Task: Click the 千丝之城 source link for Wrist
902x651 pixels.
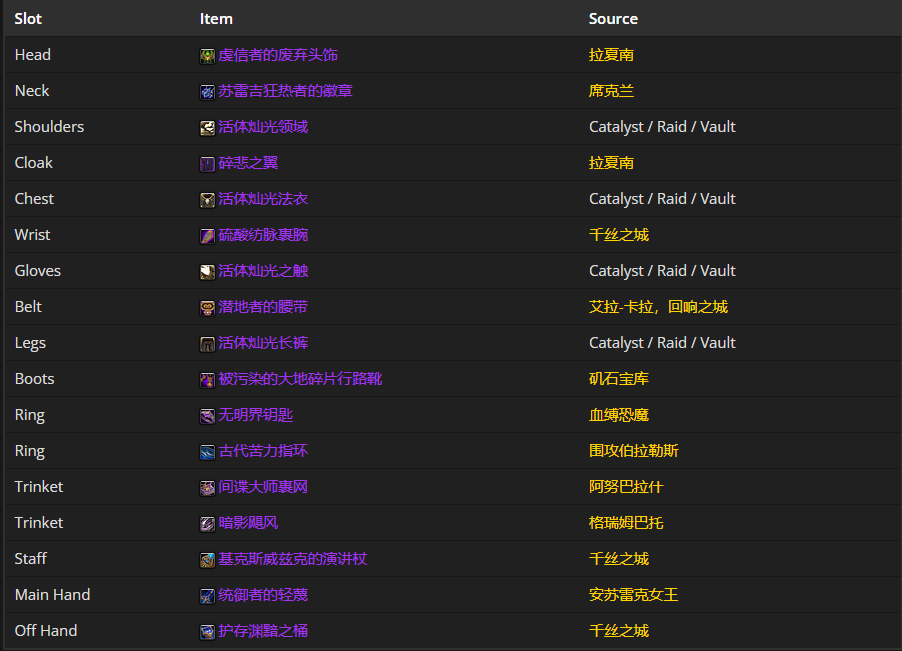Action: (620, 235)
